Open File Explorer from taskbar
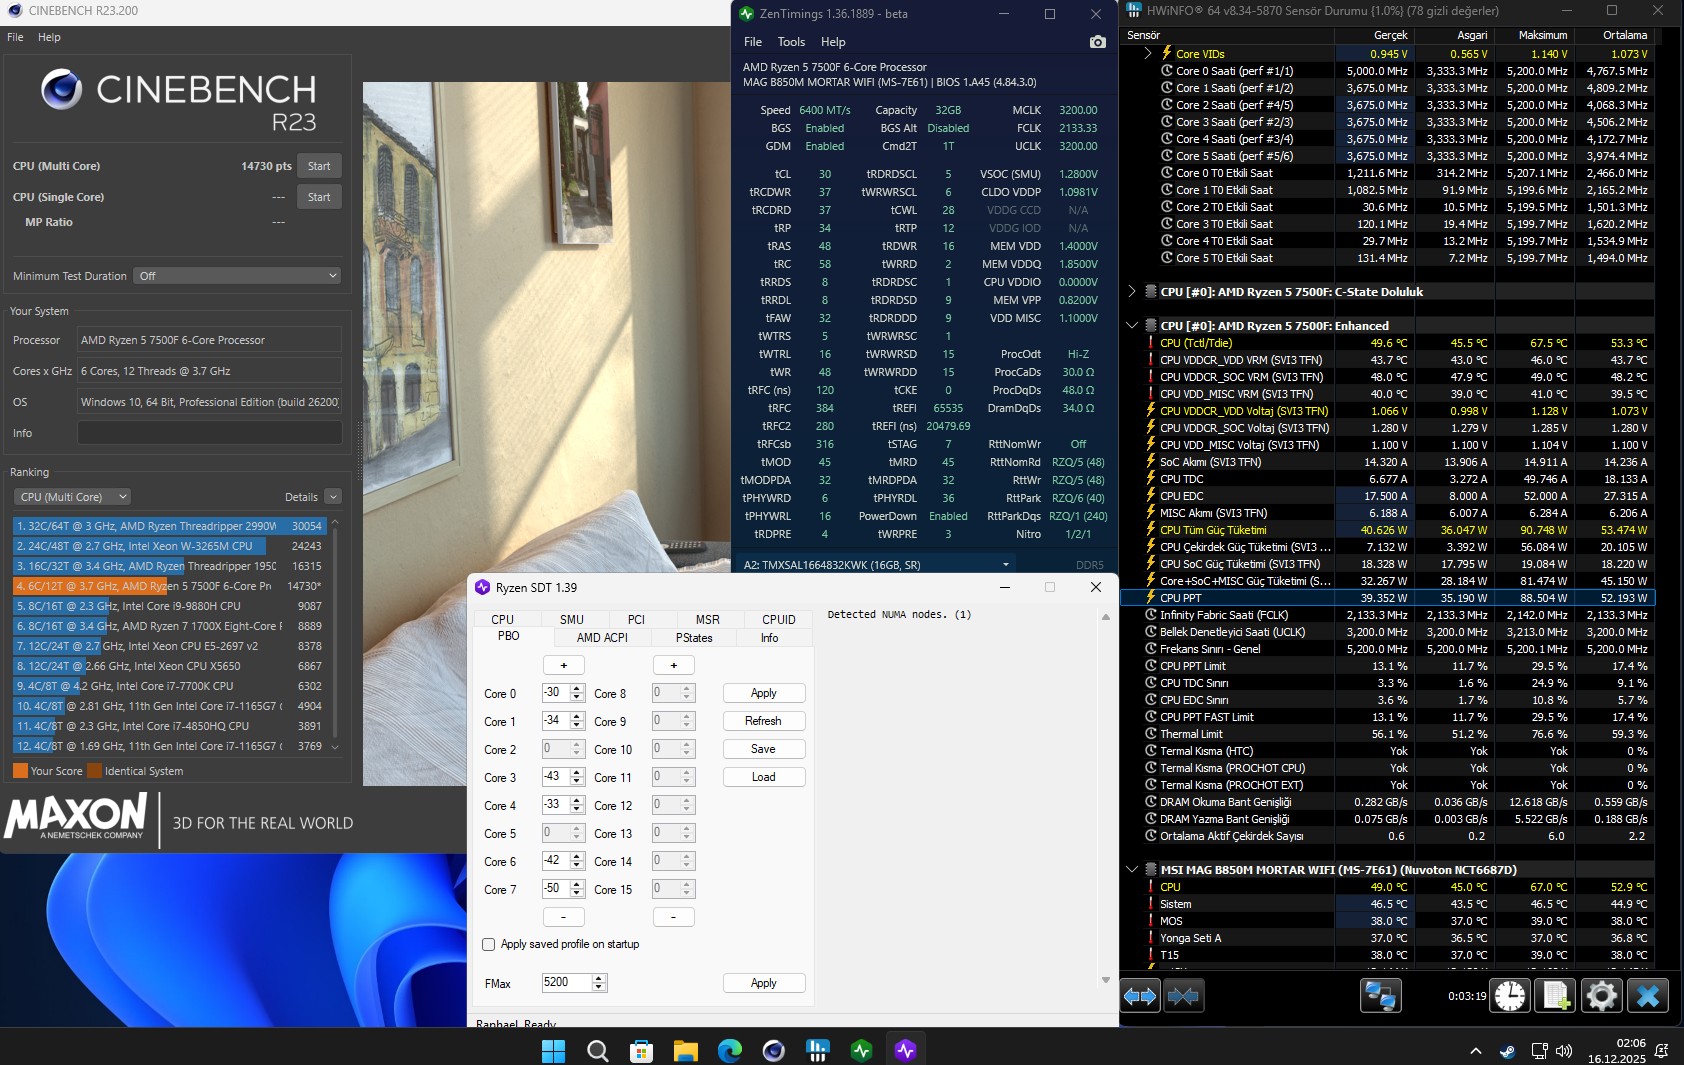Image resolution: width=1684 pixels, height=1065 pixels. click(x=685, y=1051)
